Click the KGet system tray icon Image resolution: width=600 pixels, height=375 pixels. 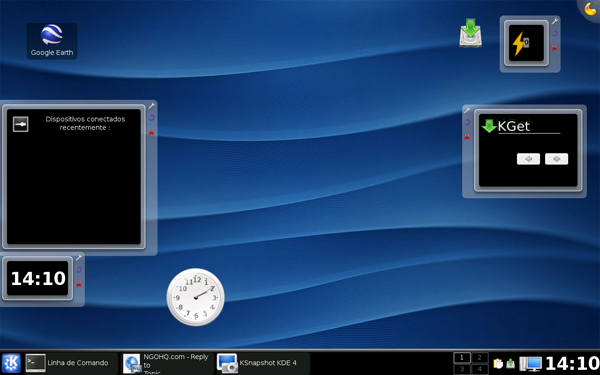510,363
